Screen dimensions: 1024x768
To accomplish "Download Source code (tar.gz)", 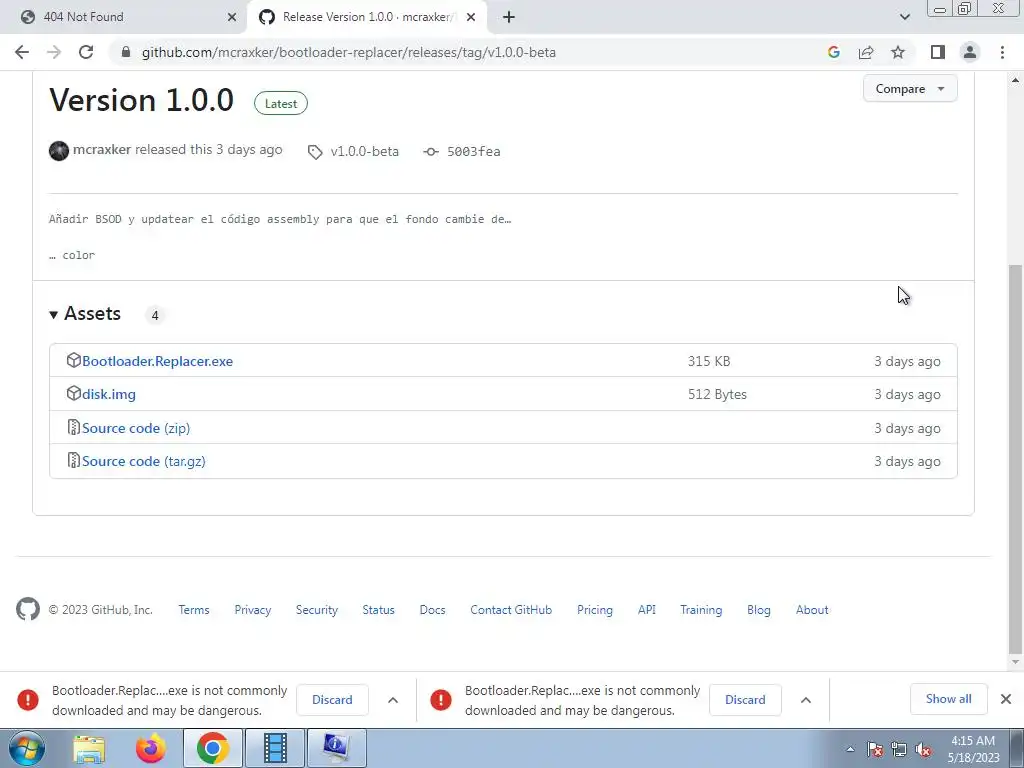I will (144, 461).
